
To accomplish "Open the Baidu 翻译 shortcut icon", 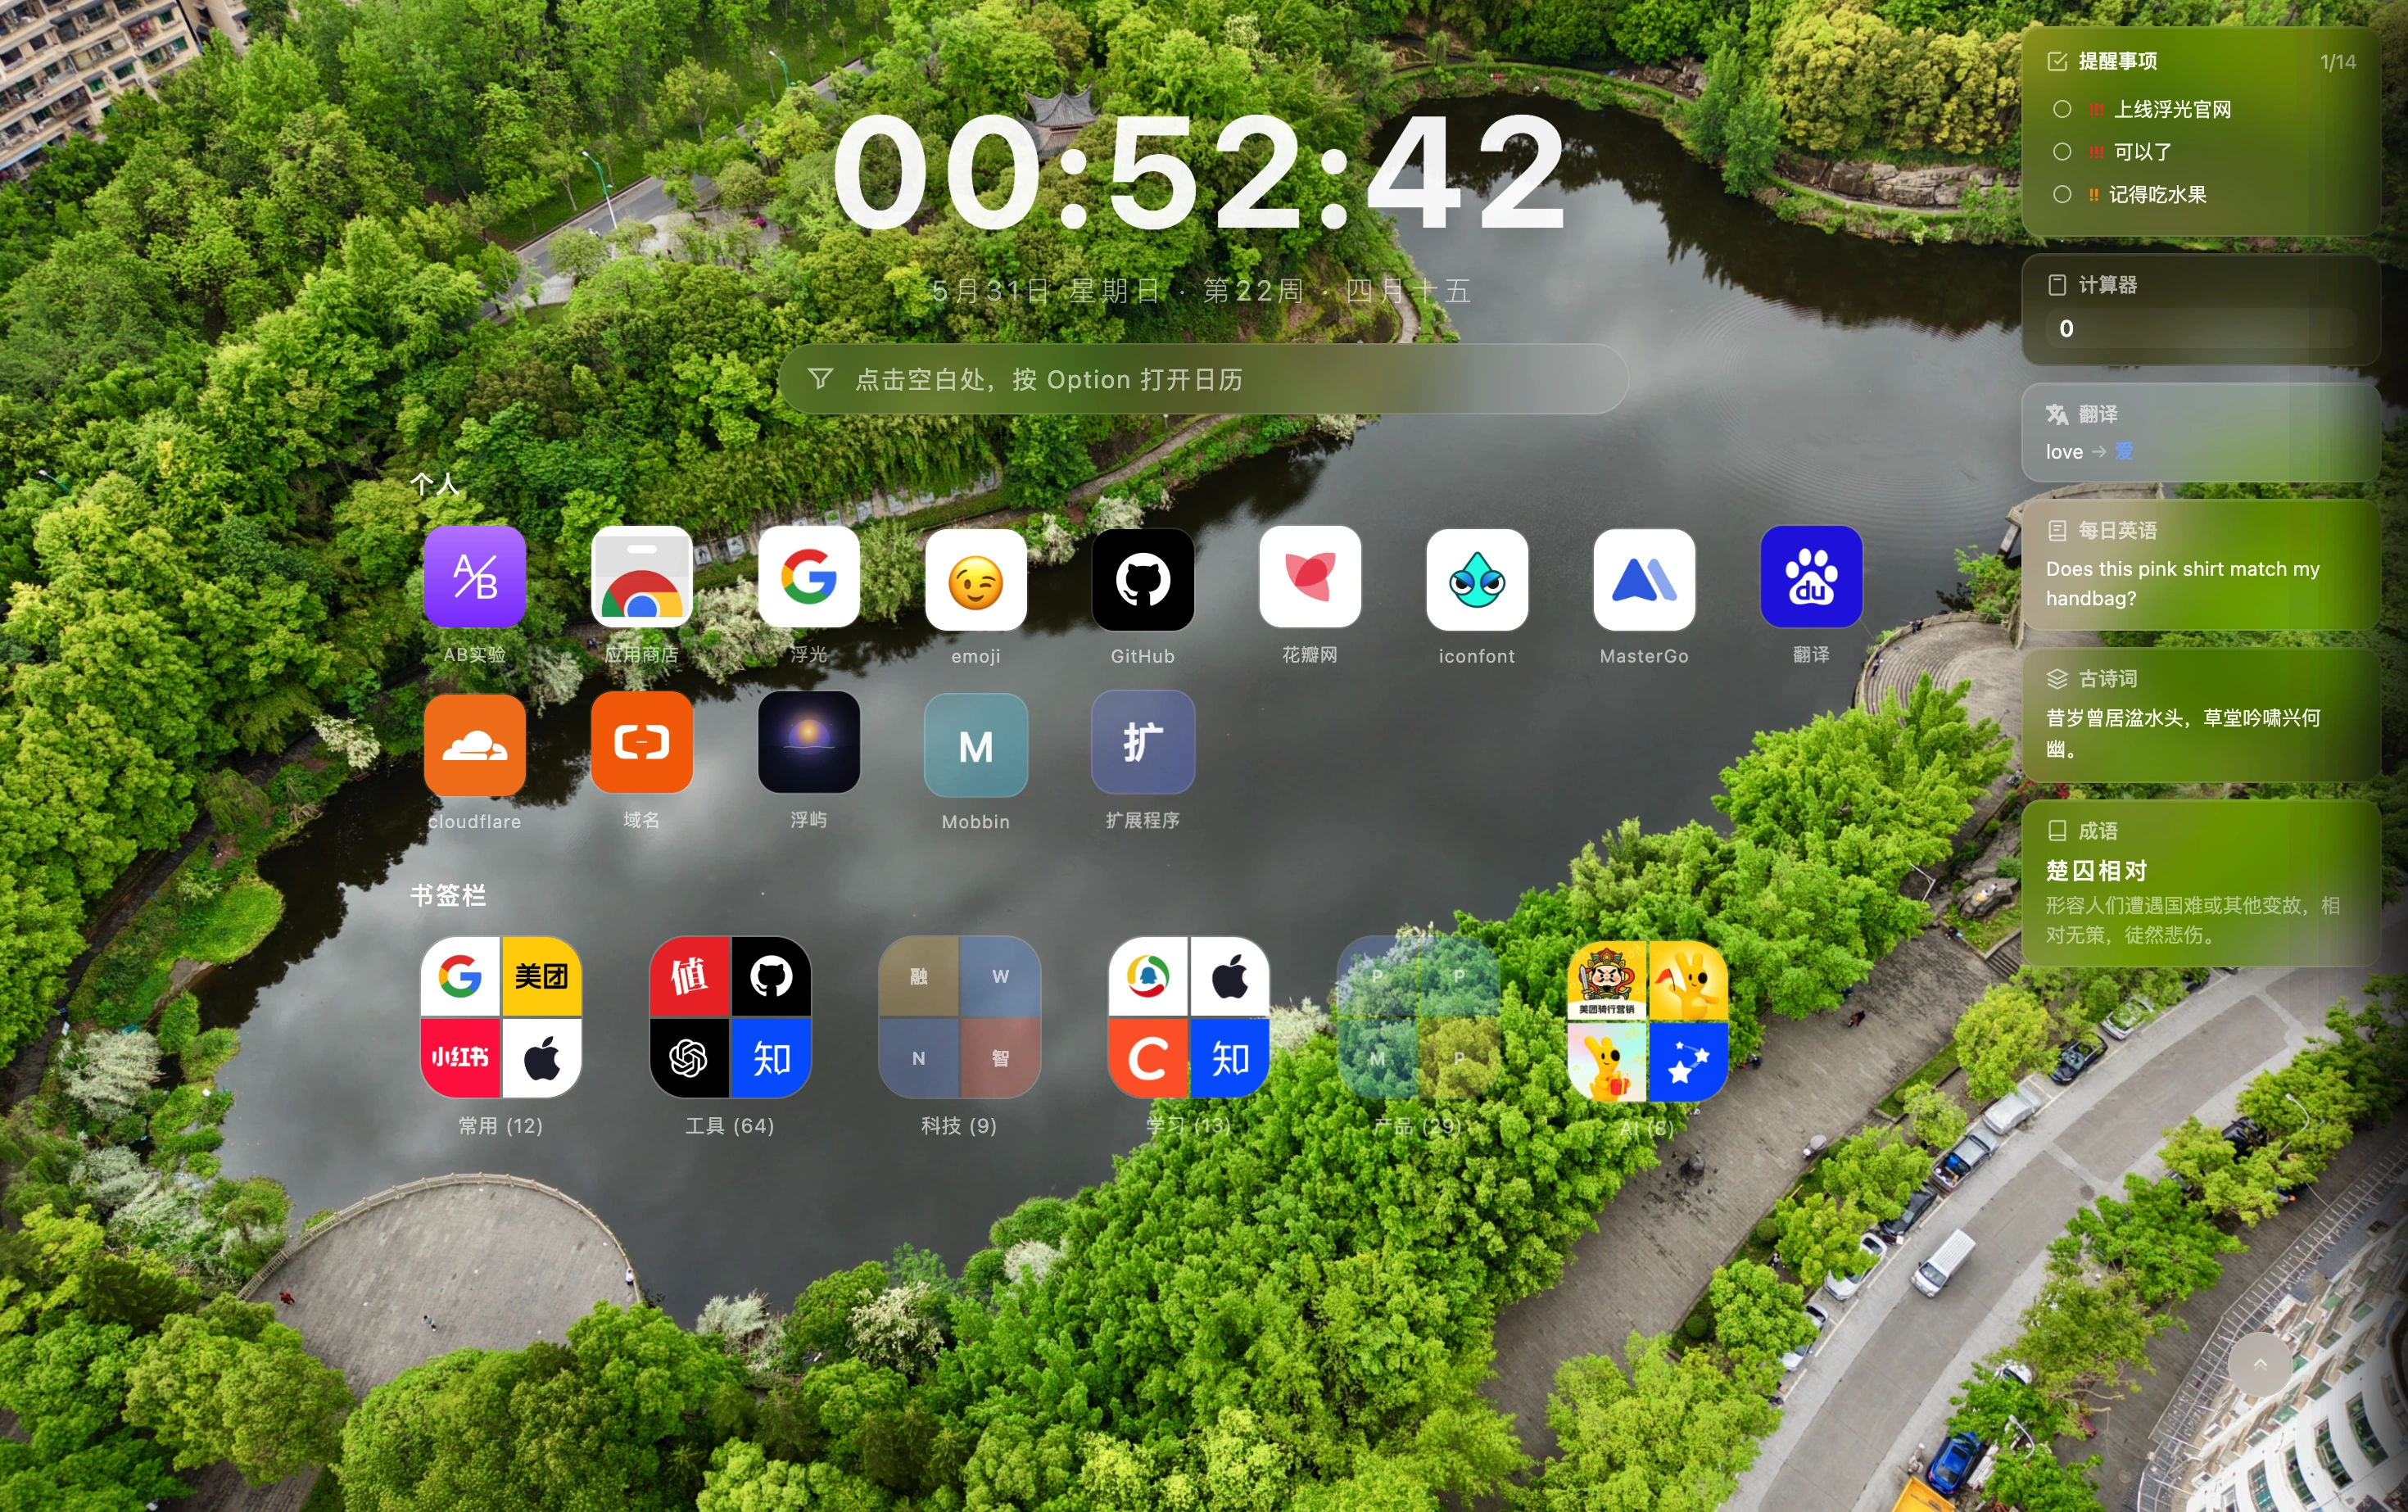I will (x=1811, y=577).
